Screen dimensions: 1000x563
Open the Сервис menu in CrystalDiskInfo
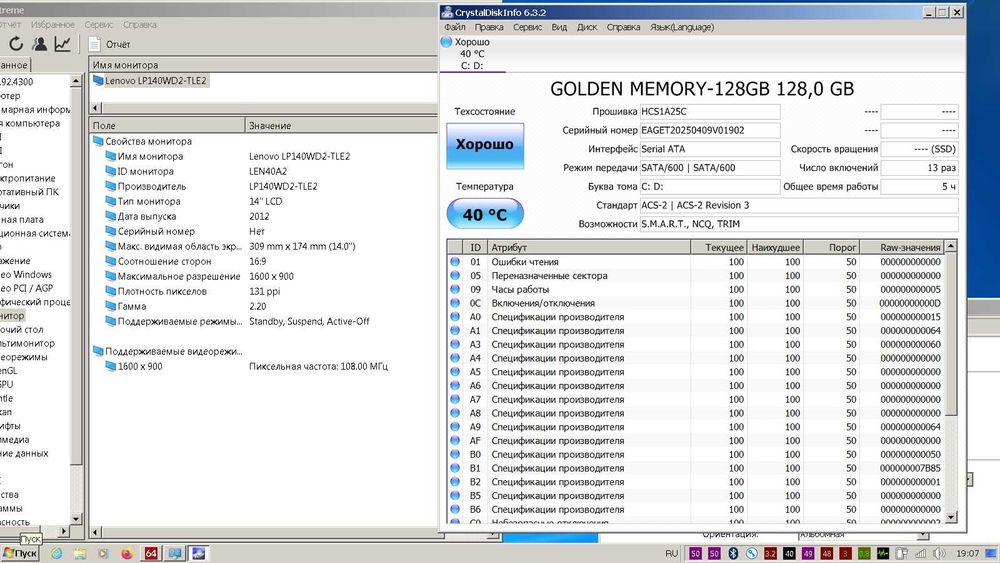pyautogui.click(x=527, y=27)
